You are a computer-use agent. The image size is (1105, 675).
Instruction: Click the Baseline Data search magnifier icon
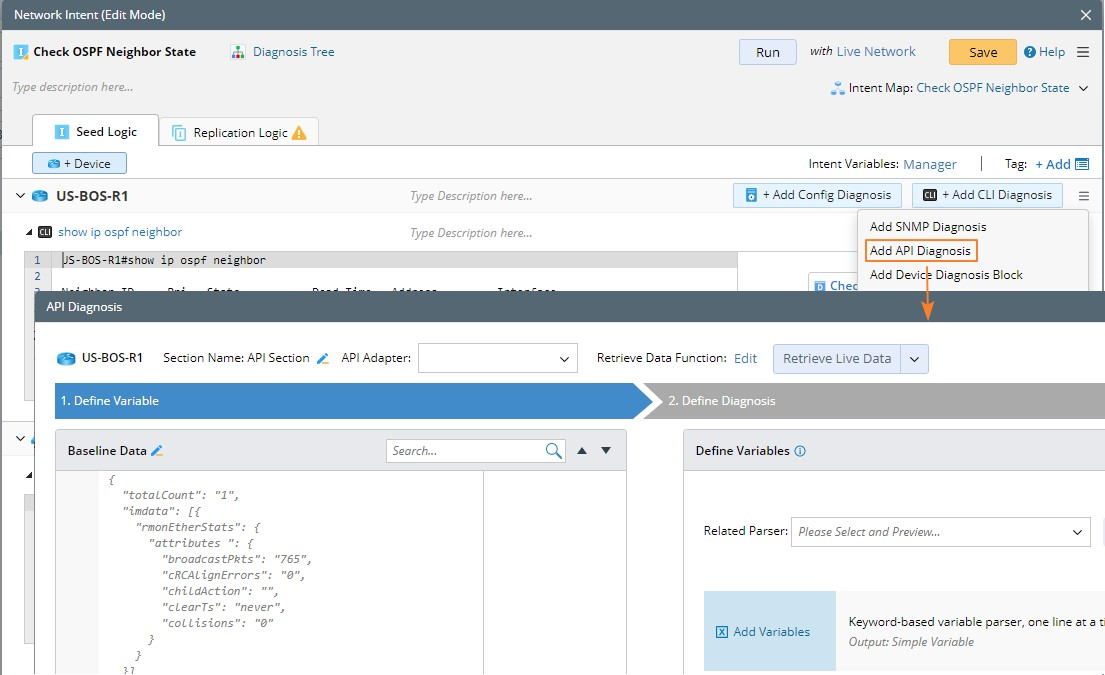click(554, 450)
